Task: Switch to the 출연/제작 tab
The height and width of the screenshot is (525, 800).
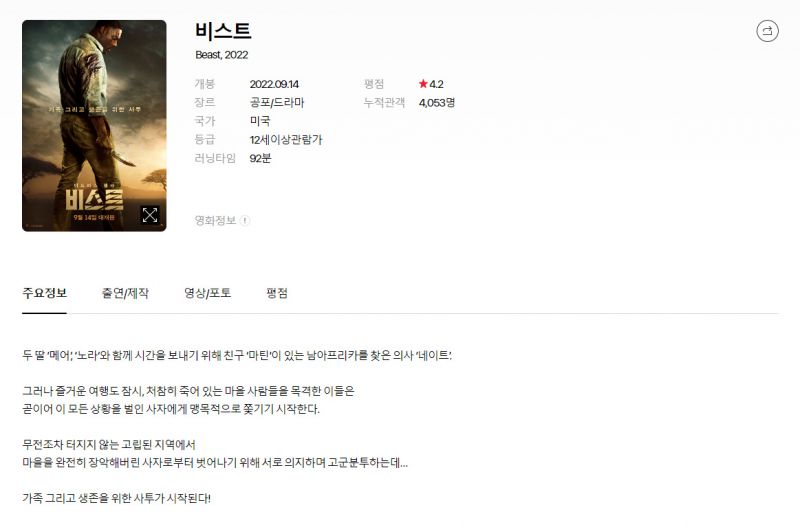Action: click(x=125, y=293)
